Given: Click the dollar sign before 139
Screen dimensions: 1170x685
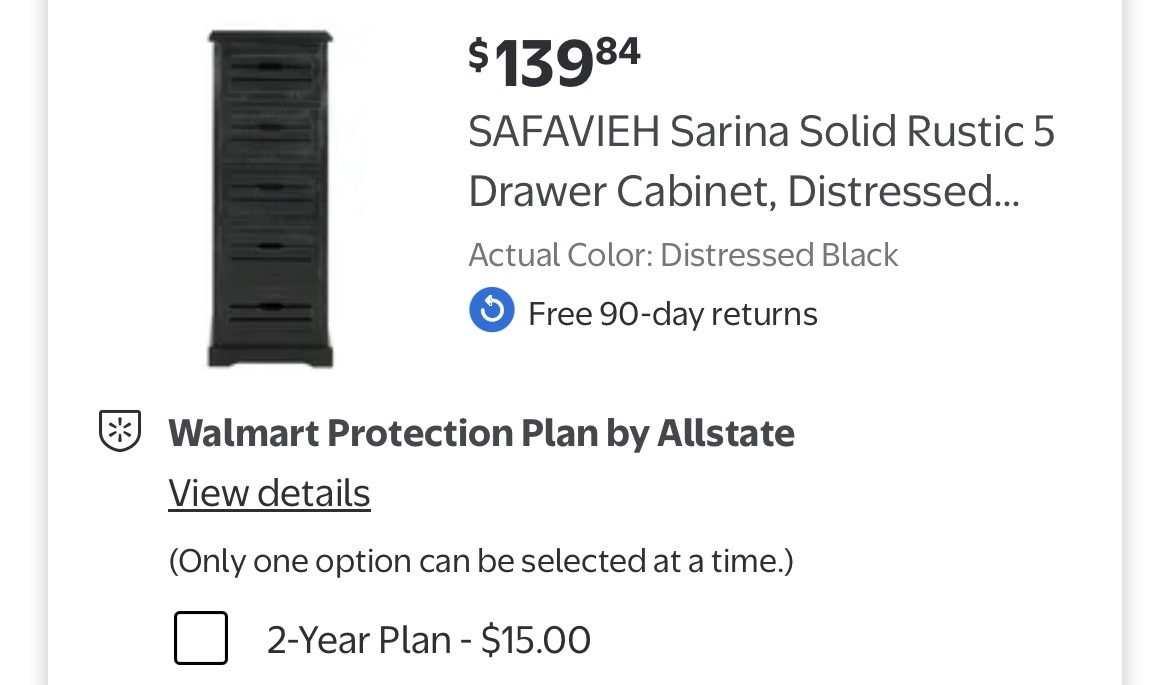Looking at the screenshot, I should click(x=479, y=54).
